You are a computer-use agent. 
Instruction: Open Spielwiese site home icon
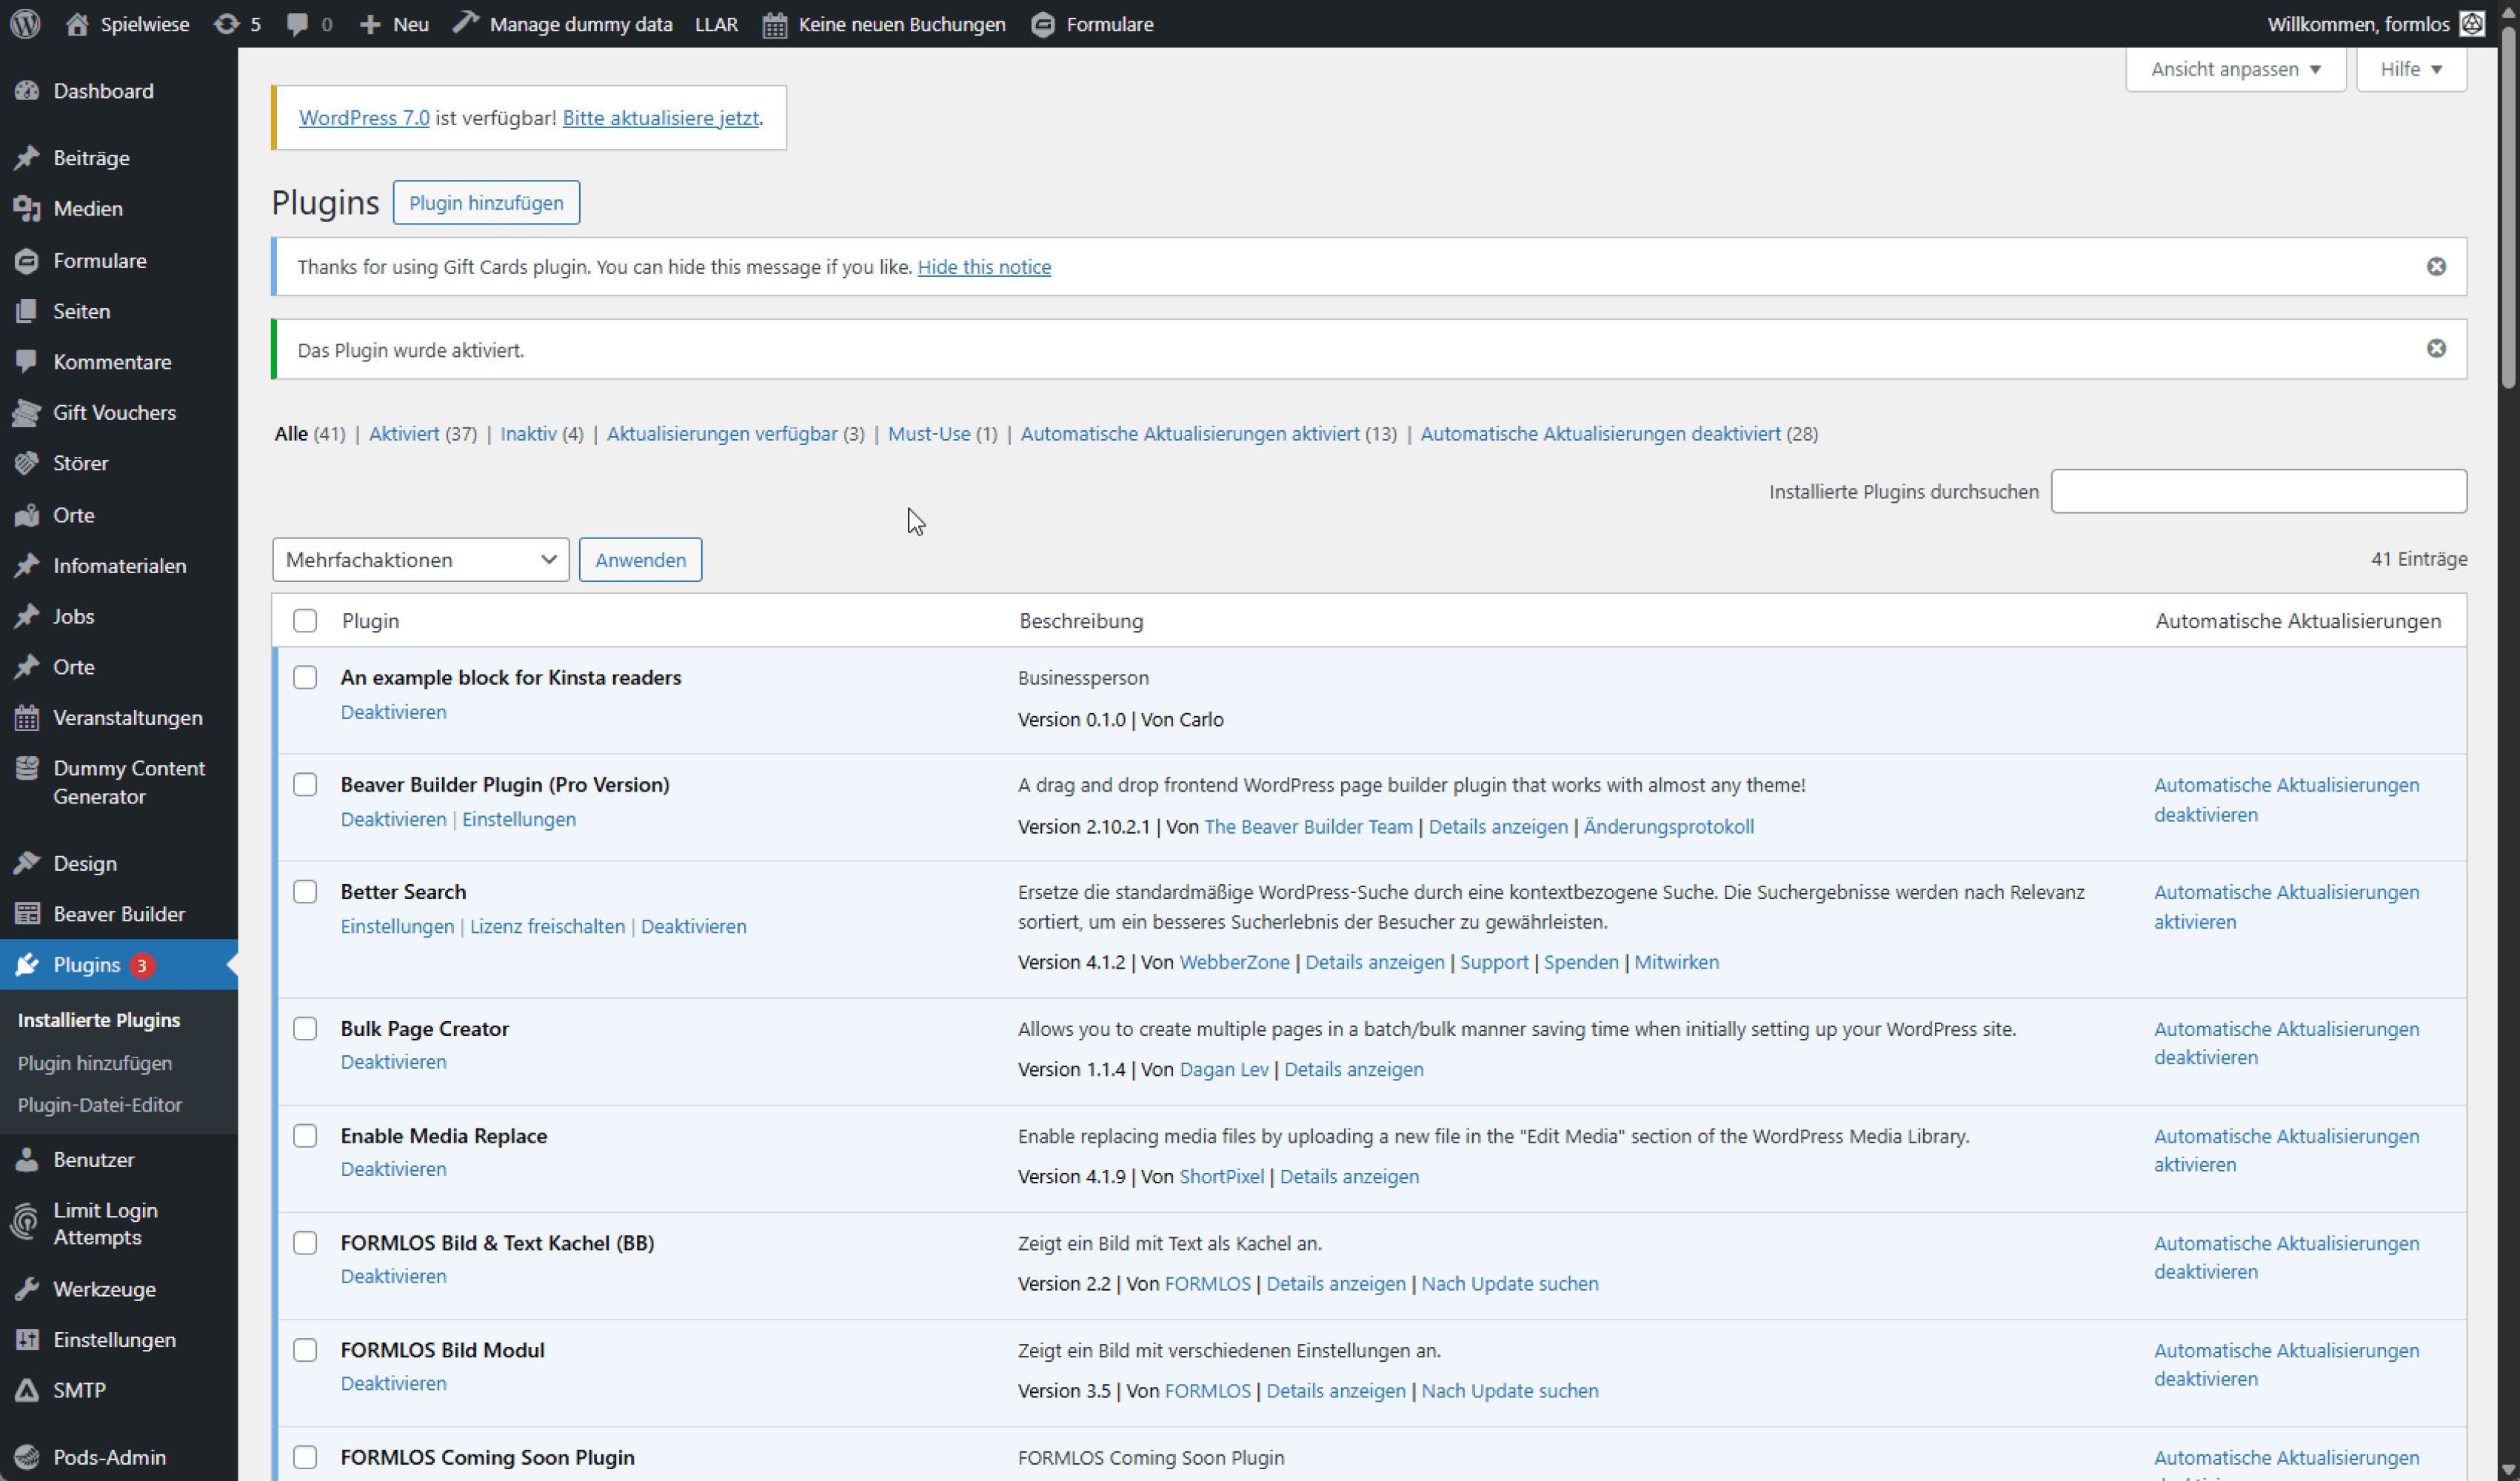[x=77, y=24]
